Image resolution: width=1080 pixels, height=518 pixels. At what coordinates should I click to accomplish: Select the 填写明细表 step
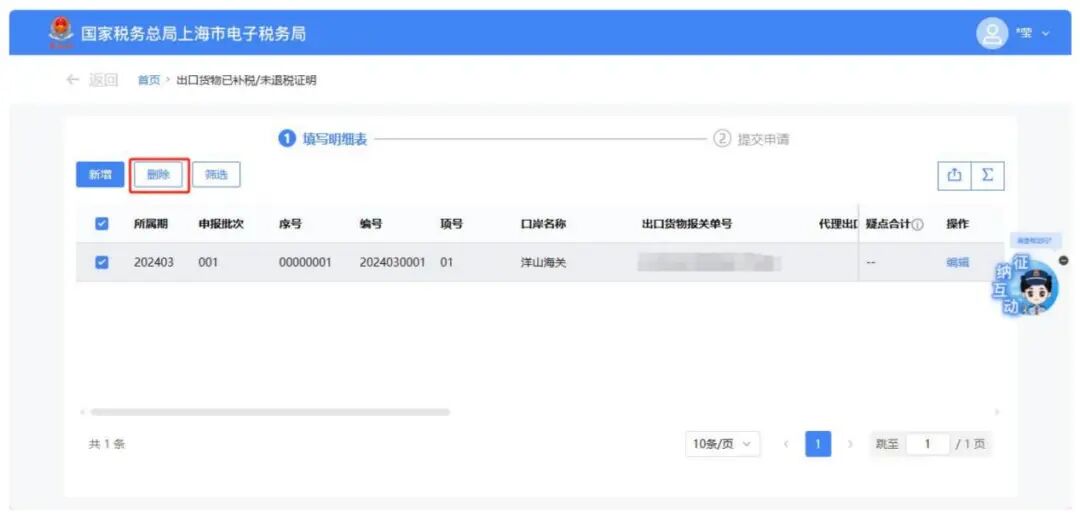point(323,140)
